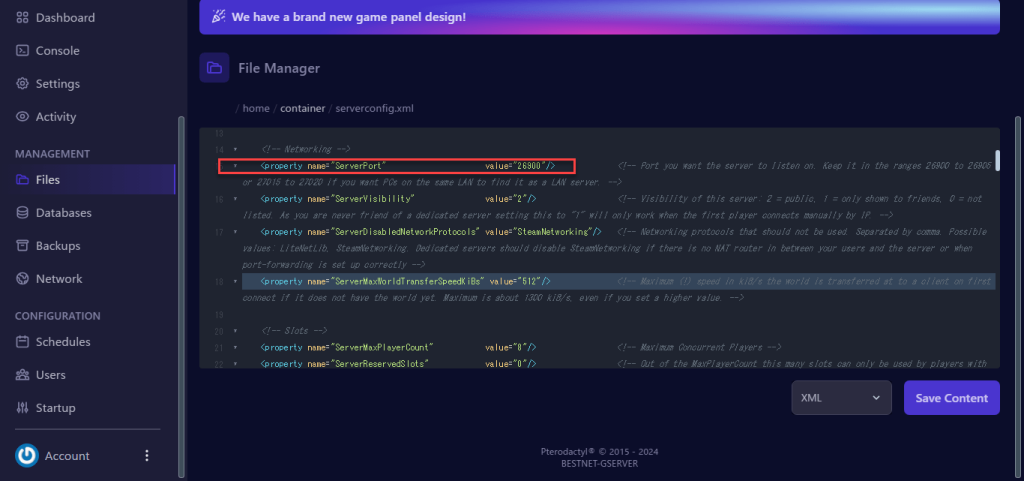The height and width of the screenshot is (481, 1024).
Task: Click the Console terminal icon
Action: (22, 51)
